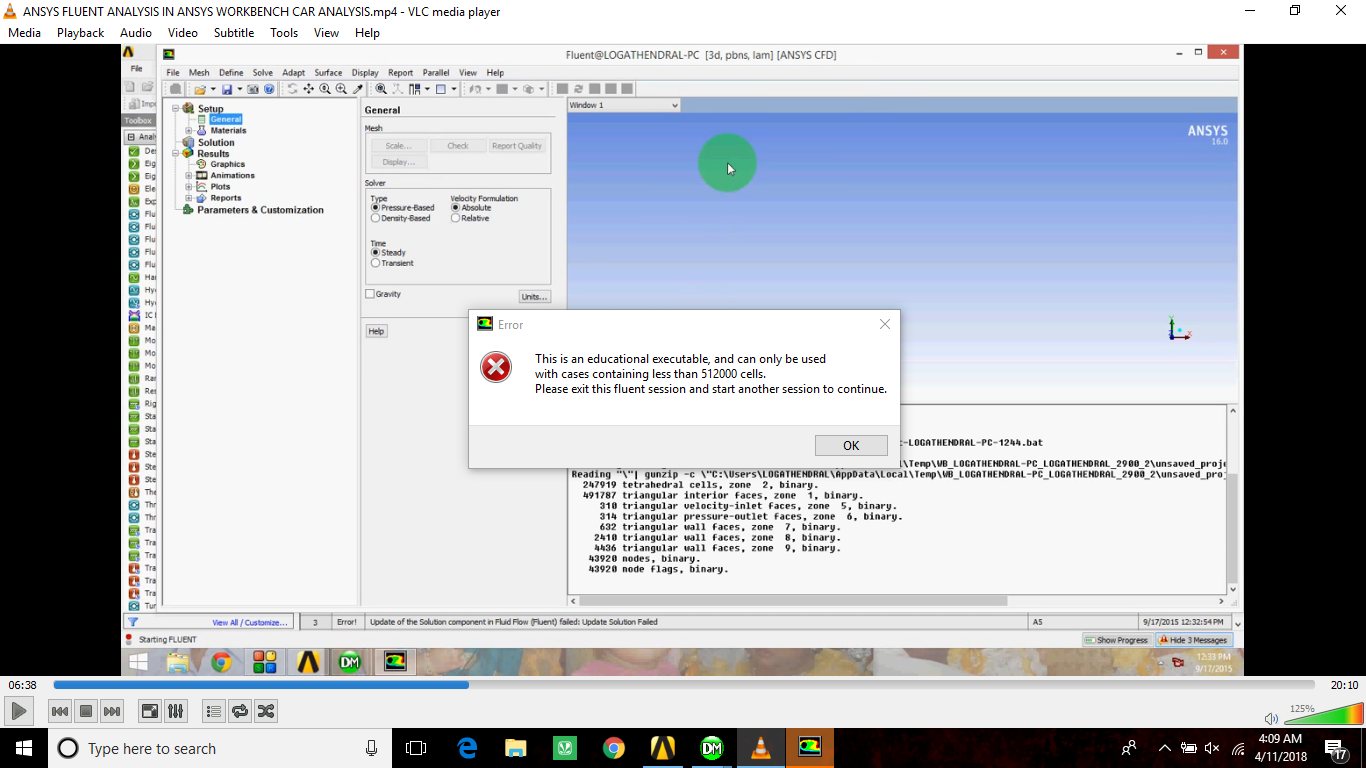Open Fluent Solve menu
Image resolution: width=1366 pixels, height=768 pixels.
[x=262, y=73]
